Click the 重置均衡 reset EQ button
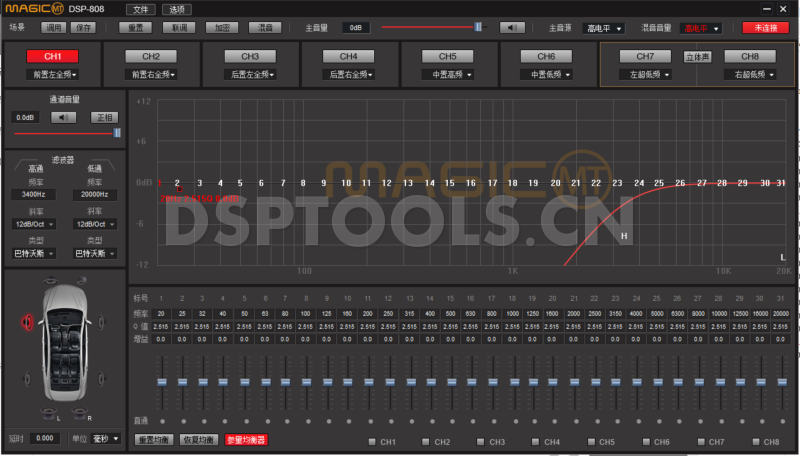 153,440
